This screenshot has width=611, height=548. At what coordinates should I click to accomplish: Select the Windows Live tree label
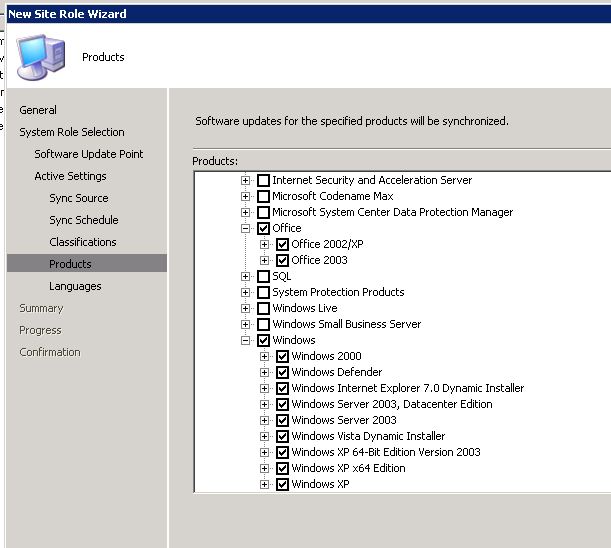pyautogui.click(x=305, y=308)
